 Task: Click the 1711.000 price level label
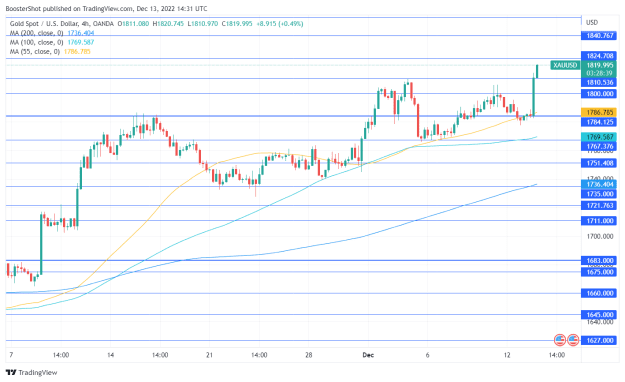599,221
